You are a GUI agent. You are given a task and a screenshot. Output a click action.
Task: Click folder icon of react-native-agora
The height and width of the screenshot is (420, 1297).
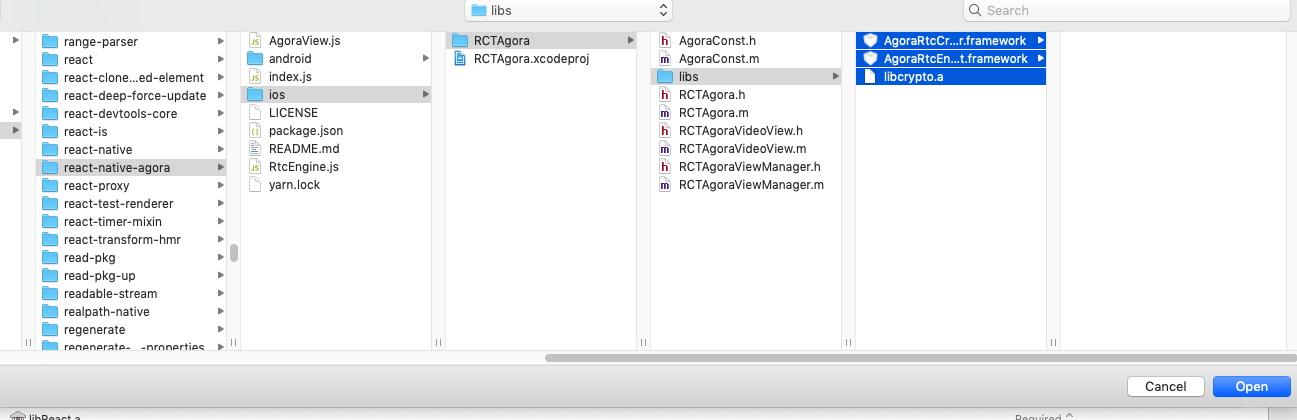pyautogui.click(x=50, y=168)
